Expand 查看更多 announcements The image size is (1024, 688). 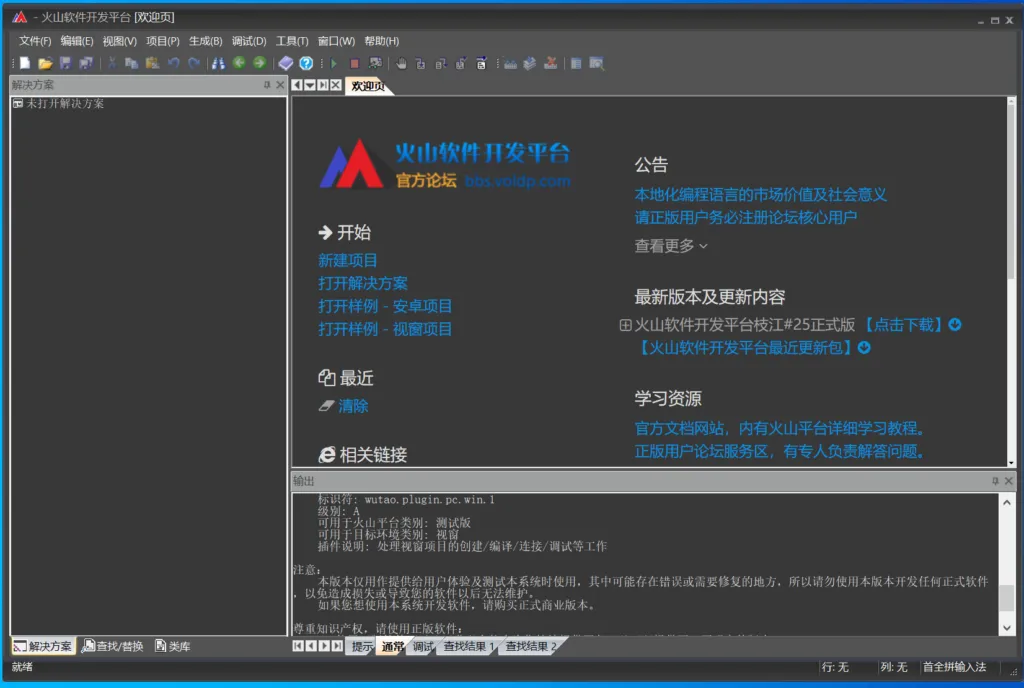point(671,246)
